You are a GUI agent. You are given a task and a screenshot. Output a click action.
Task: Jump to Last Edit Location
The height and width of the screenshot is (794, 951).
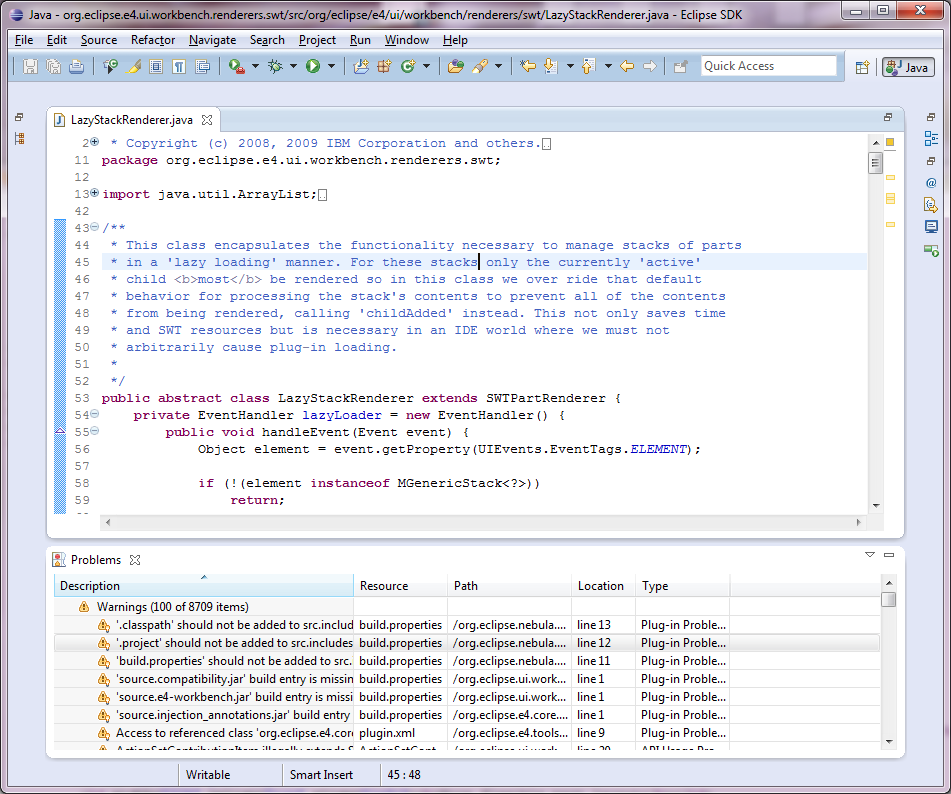pos(528,66)
